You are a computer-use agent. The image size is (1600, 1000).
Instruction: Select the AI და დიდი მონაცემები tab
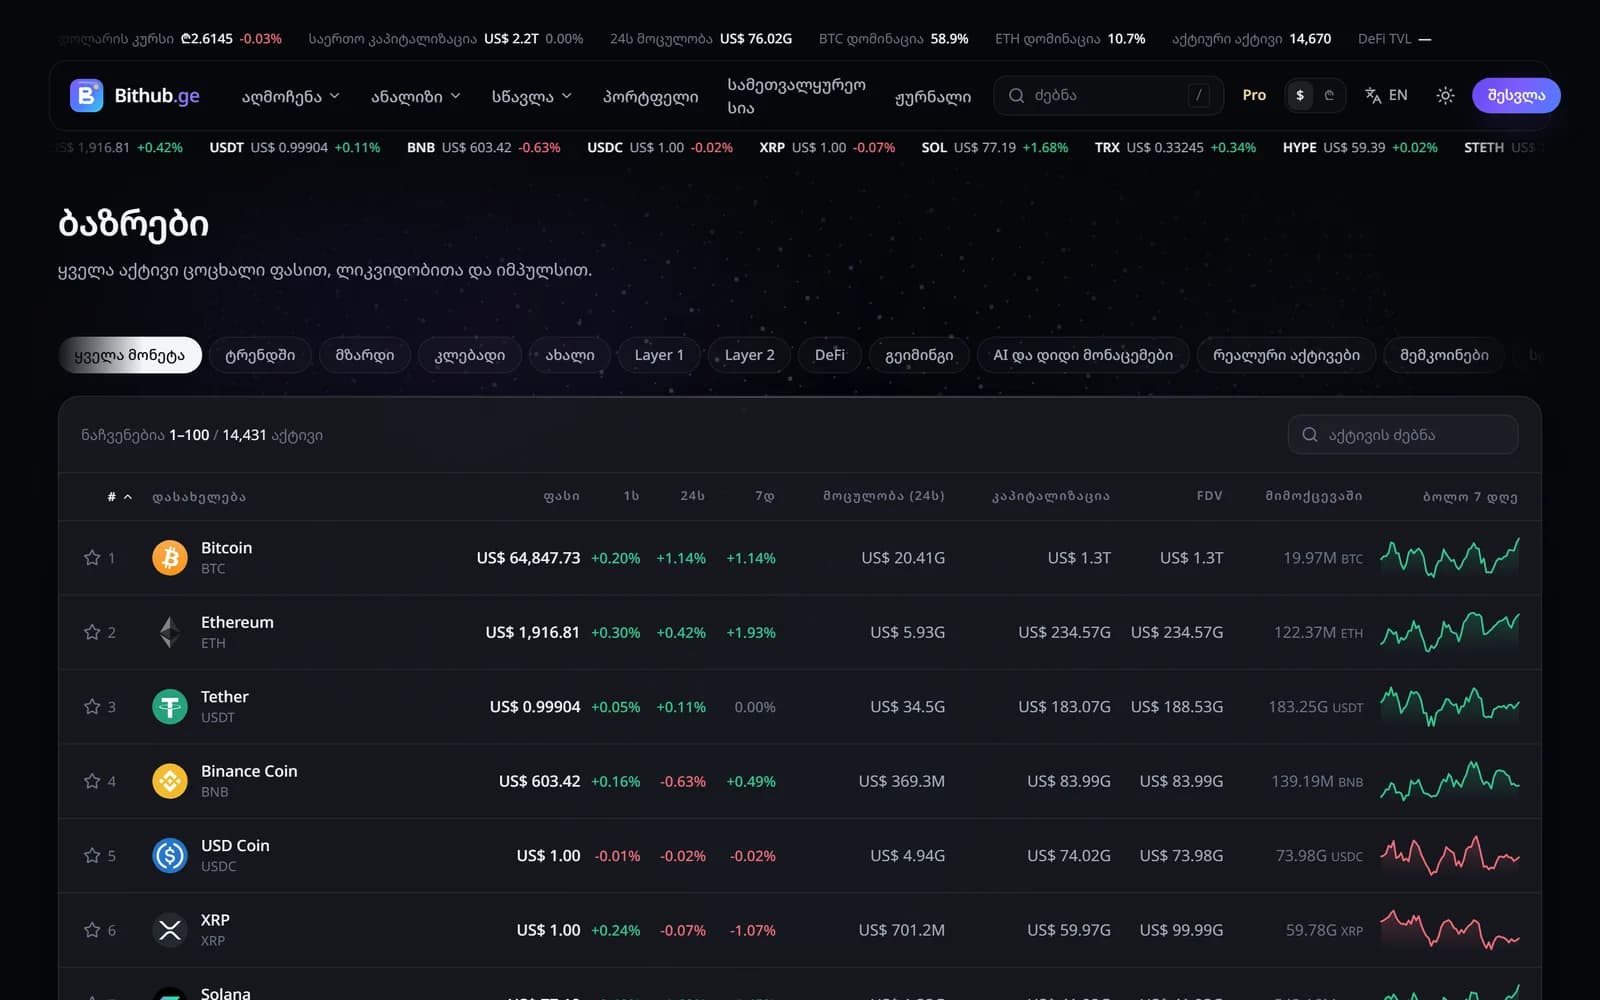1083,355
